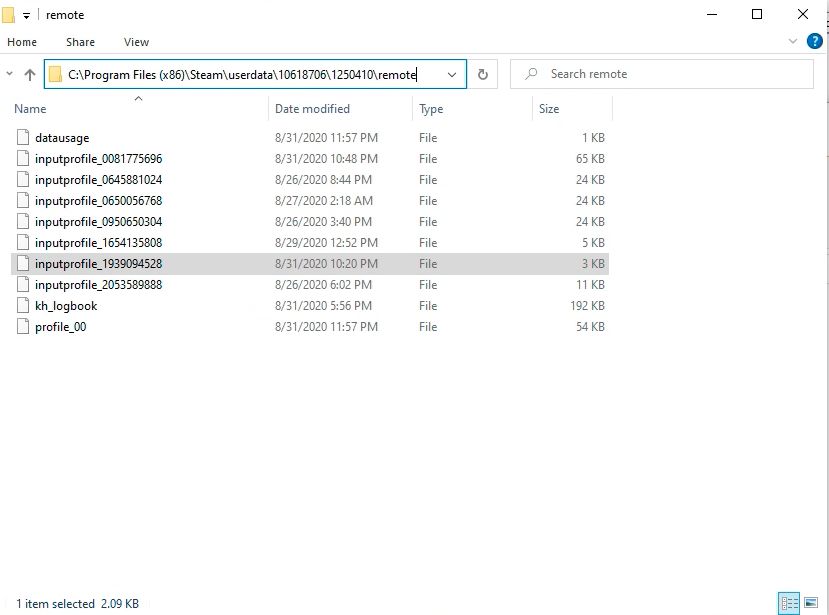This screenshot has width=829, height=615.
Task: Click the Search remote box
Action: coord(662,74)
